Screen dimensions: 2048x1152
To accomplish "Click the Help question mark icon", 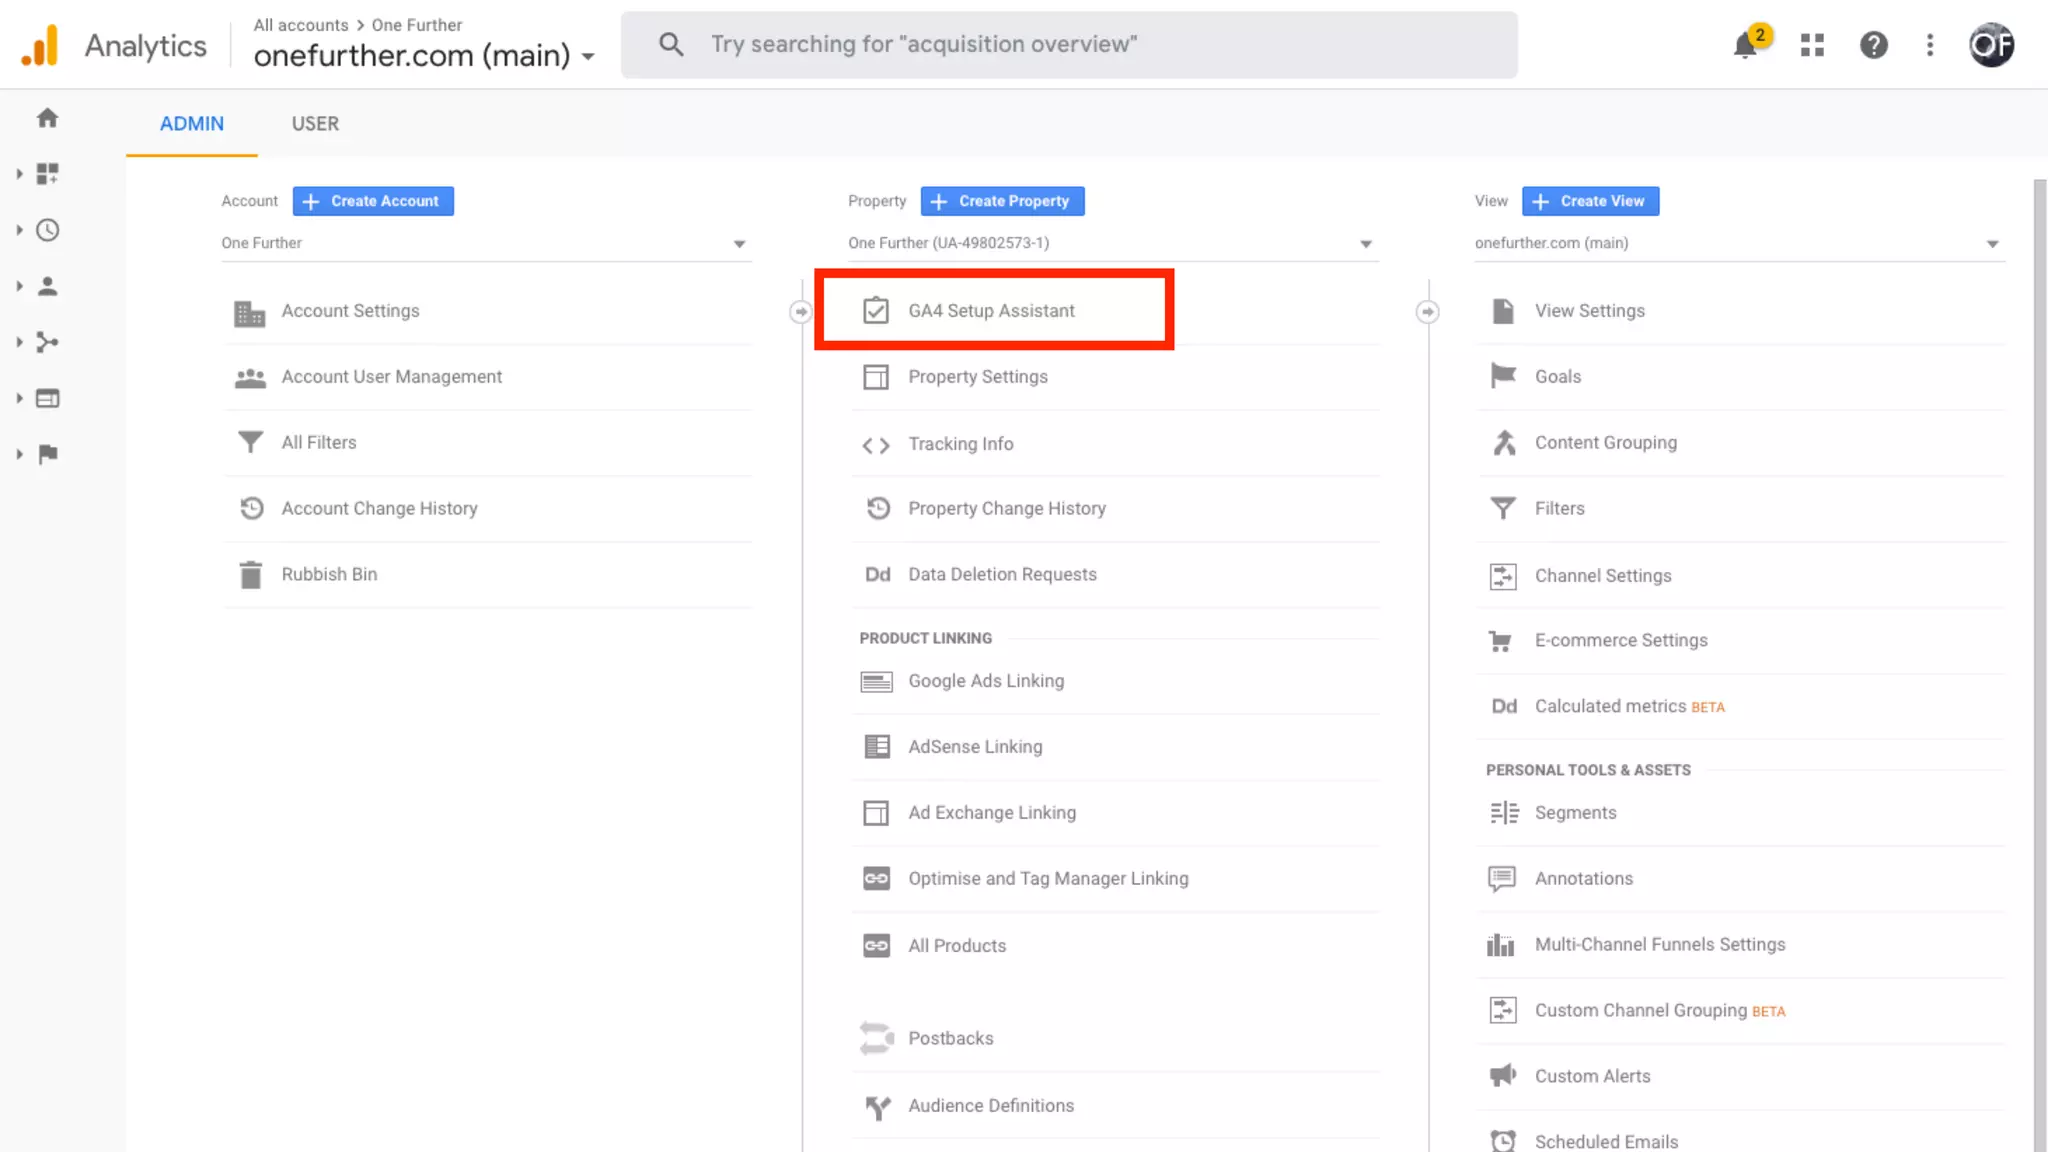I will [1873, 45].
